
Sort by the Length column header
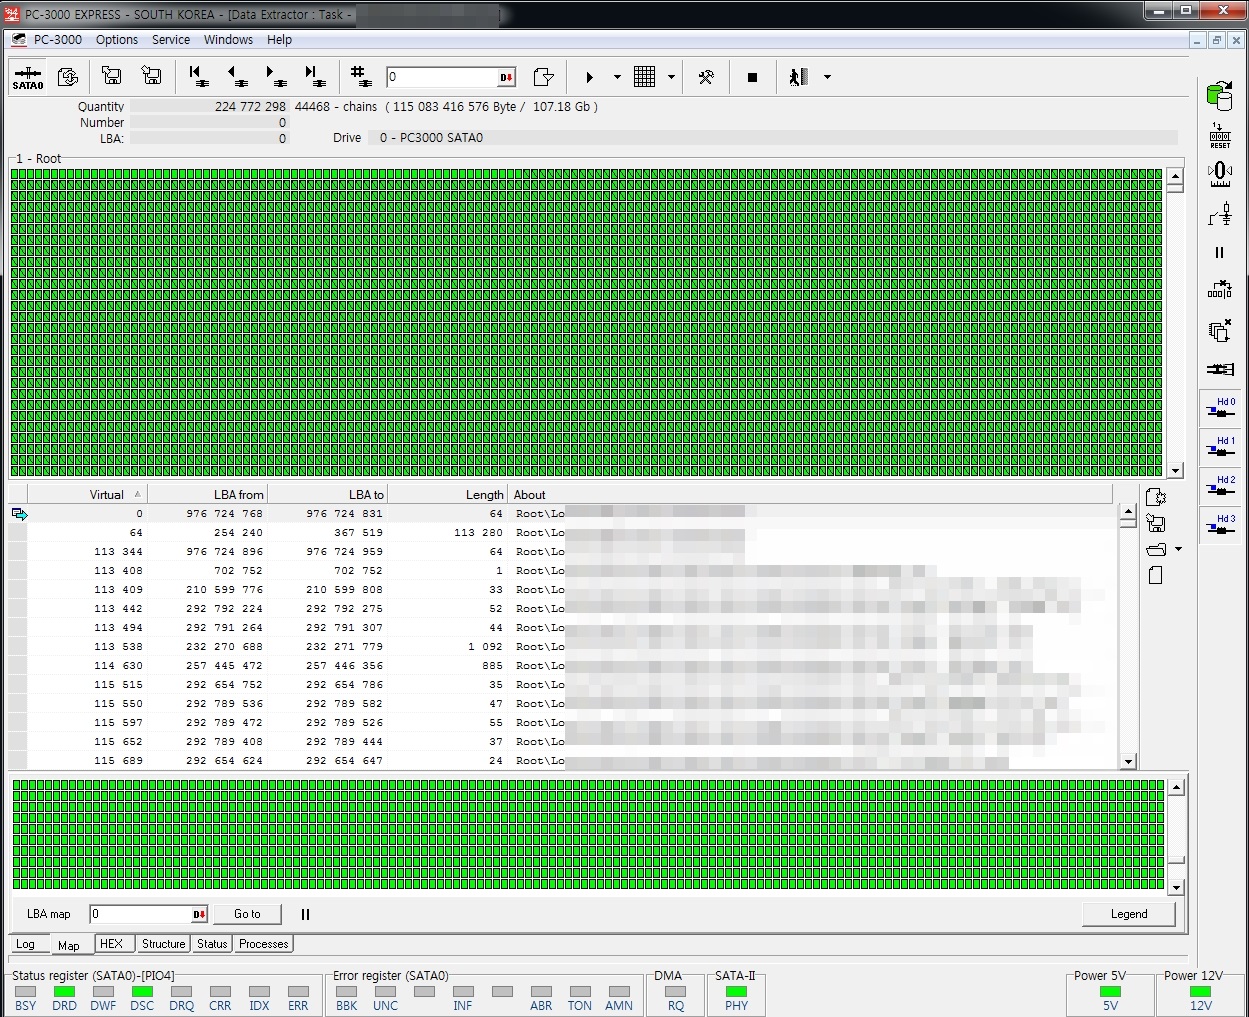pyautogui.click(x=448, y=495)
